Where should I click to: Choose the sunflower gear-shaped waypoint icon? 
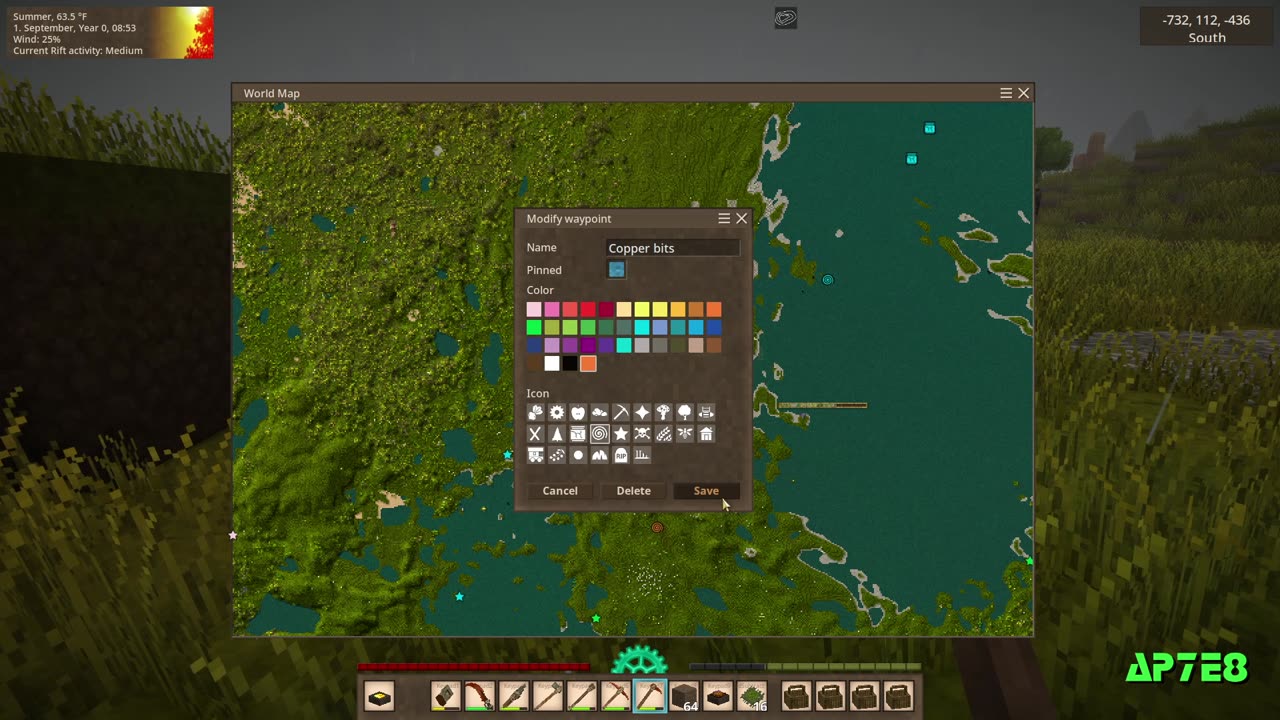click(557, 412)
